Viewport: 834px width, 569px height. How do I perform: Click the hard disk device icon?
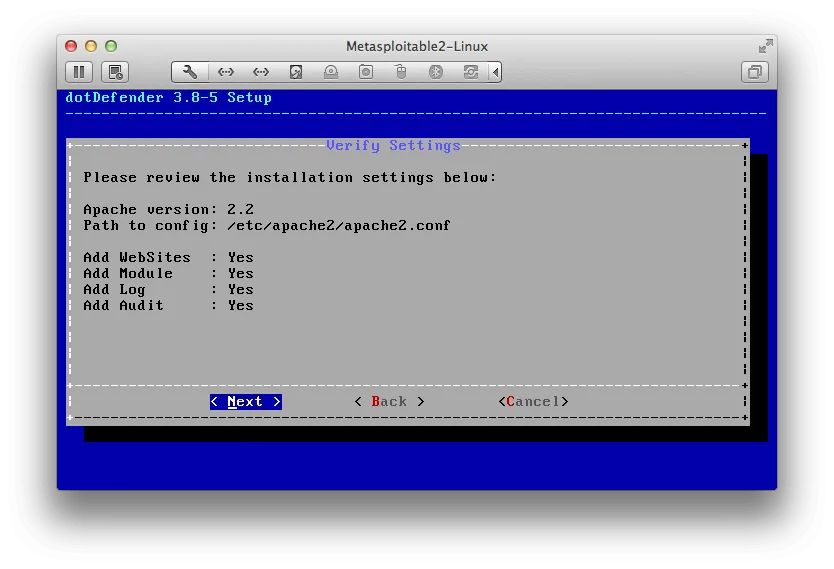point(296,72)
